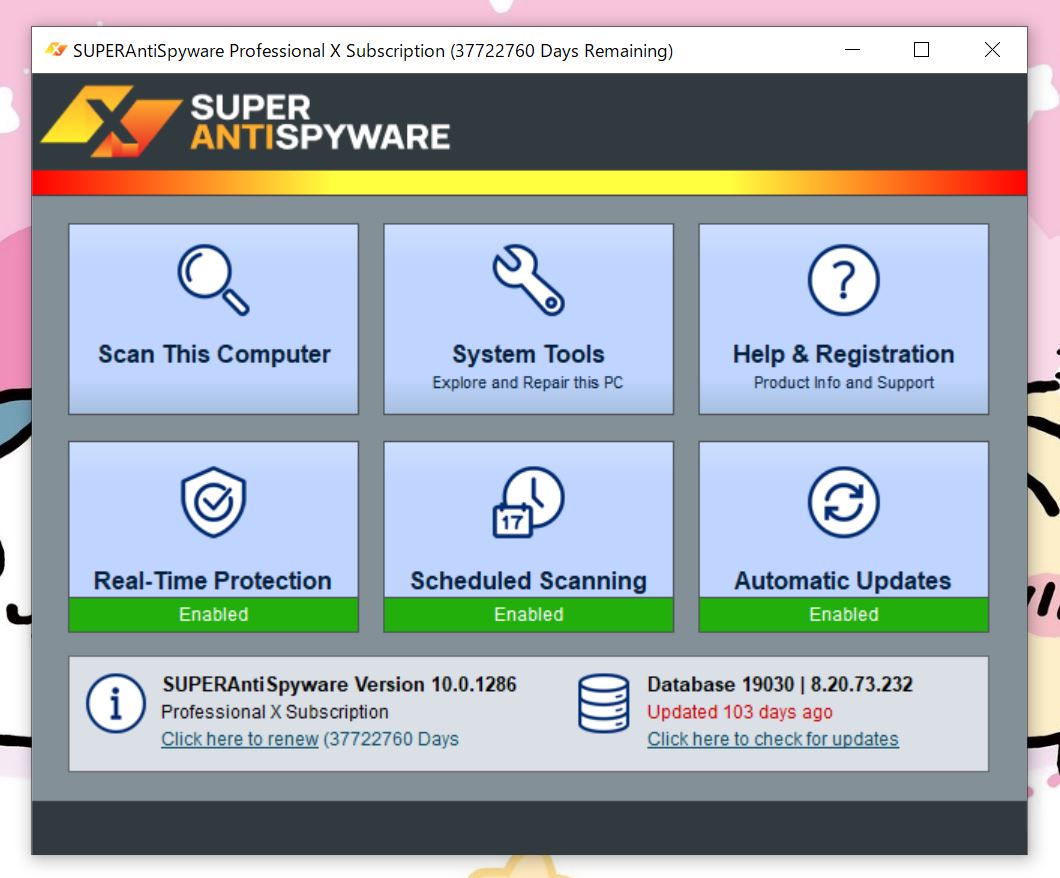
Task: Minimize the SUPERAntiSpyware window
Action: (x=852, y=49)
